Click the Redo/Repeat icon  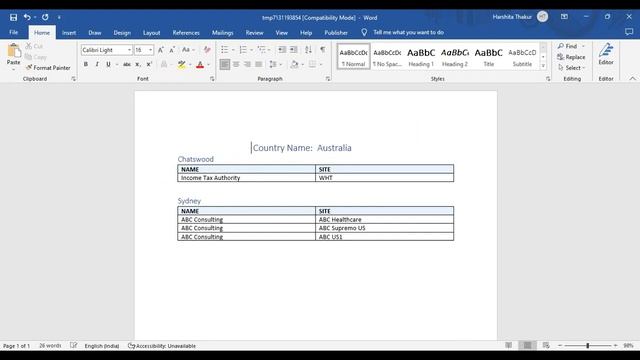[x=45, y=17]
